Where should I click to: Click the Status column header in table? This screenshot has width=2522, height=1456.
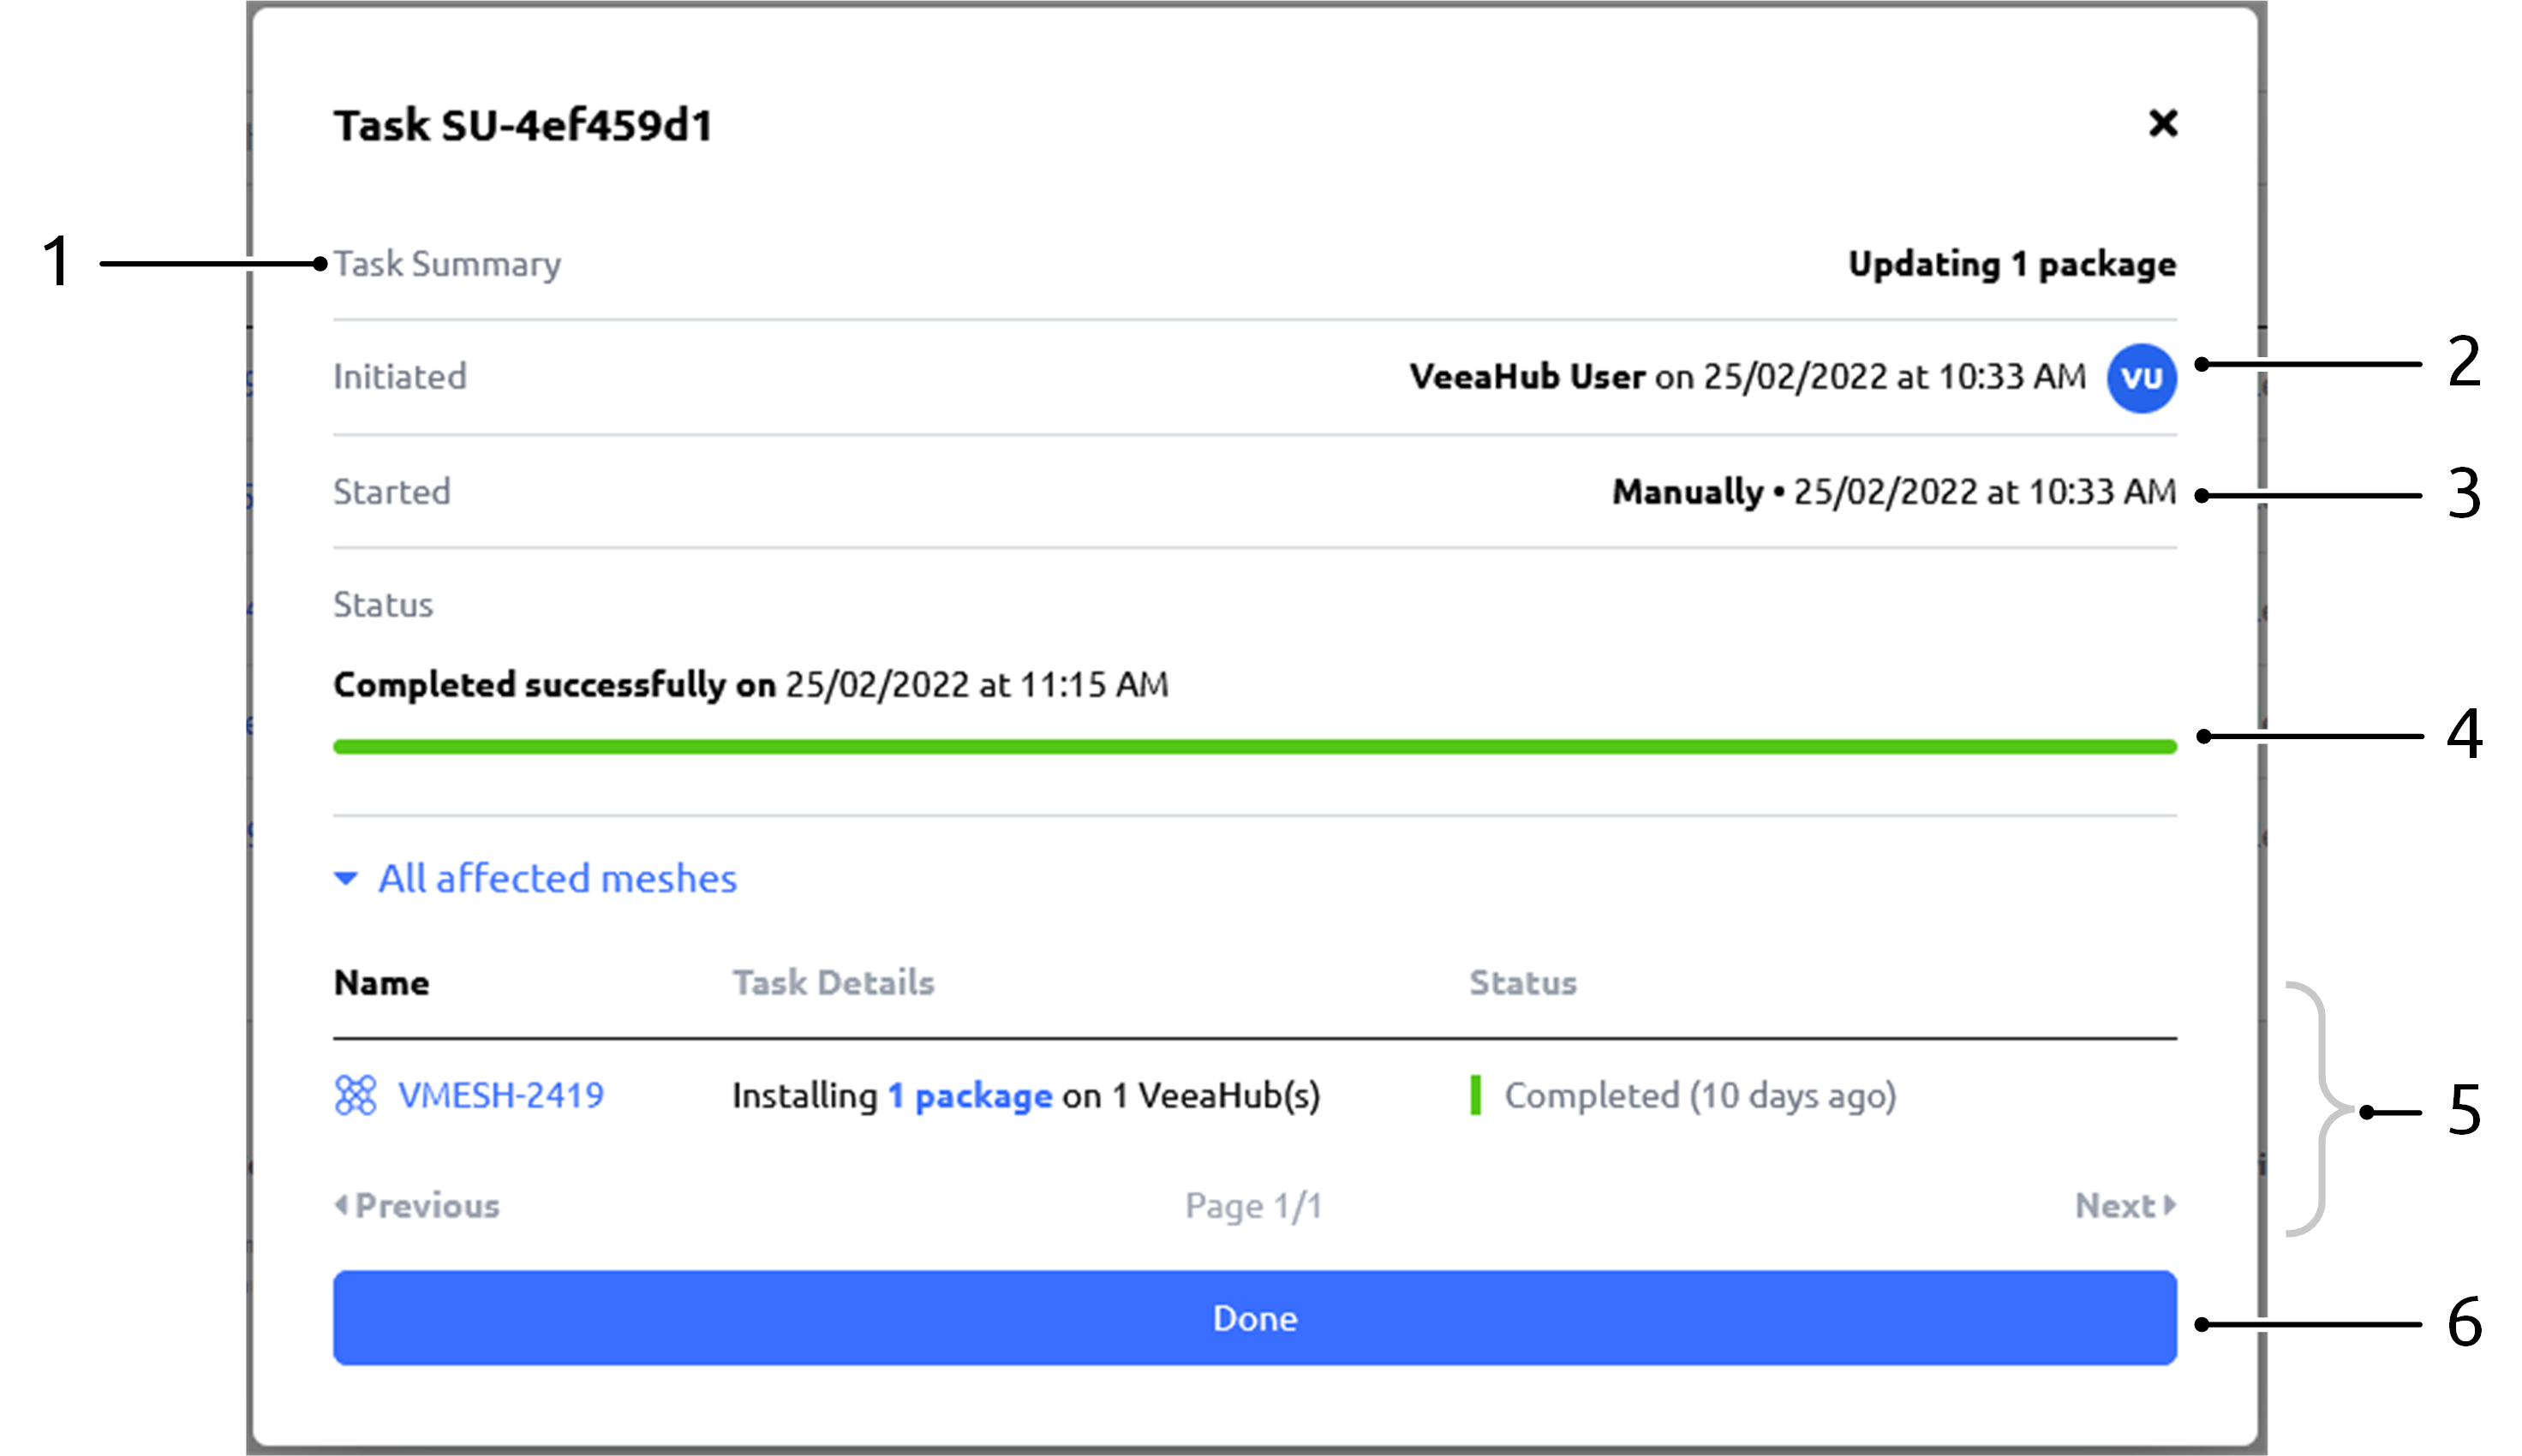point(1522,983)
